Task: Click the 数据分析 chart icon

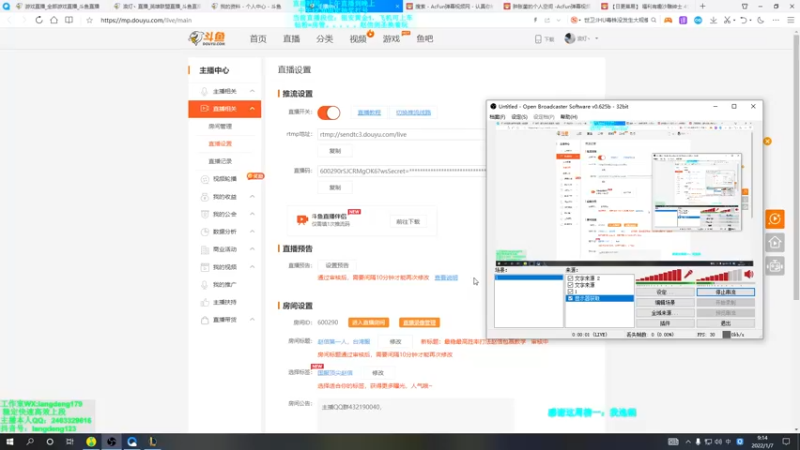Action: coord(205,232)
